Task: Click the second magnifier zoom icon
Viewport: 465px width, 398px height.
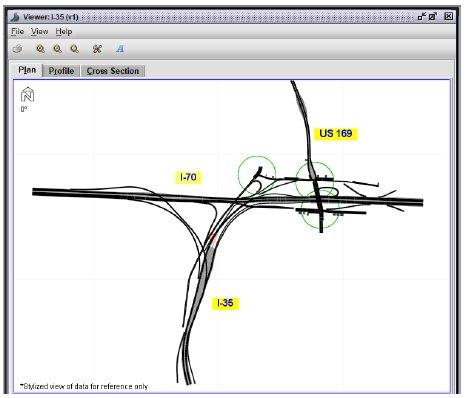Action: 57,49
